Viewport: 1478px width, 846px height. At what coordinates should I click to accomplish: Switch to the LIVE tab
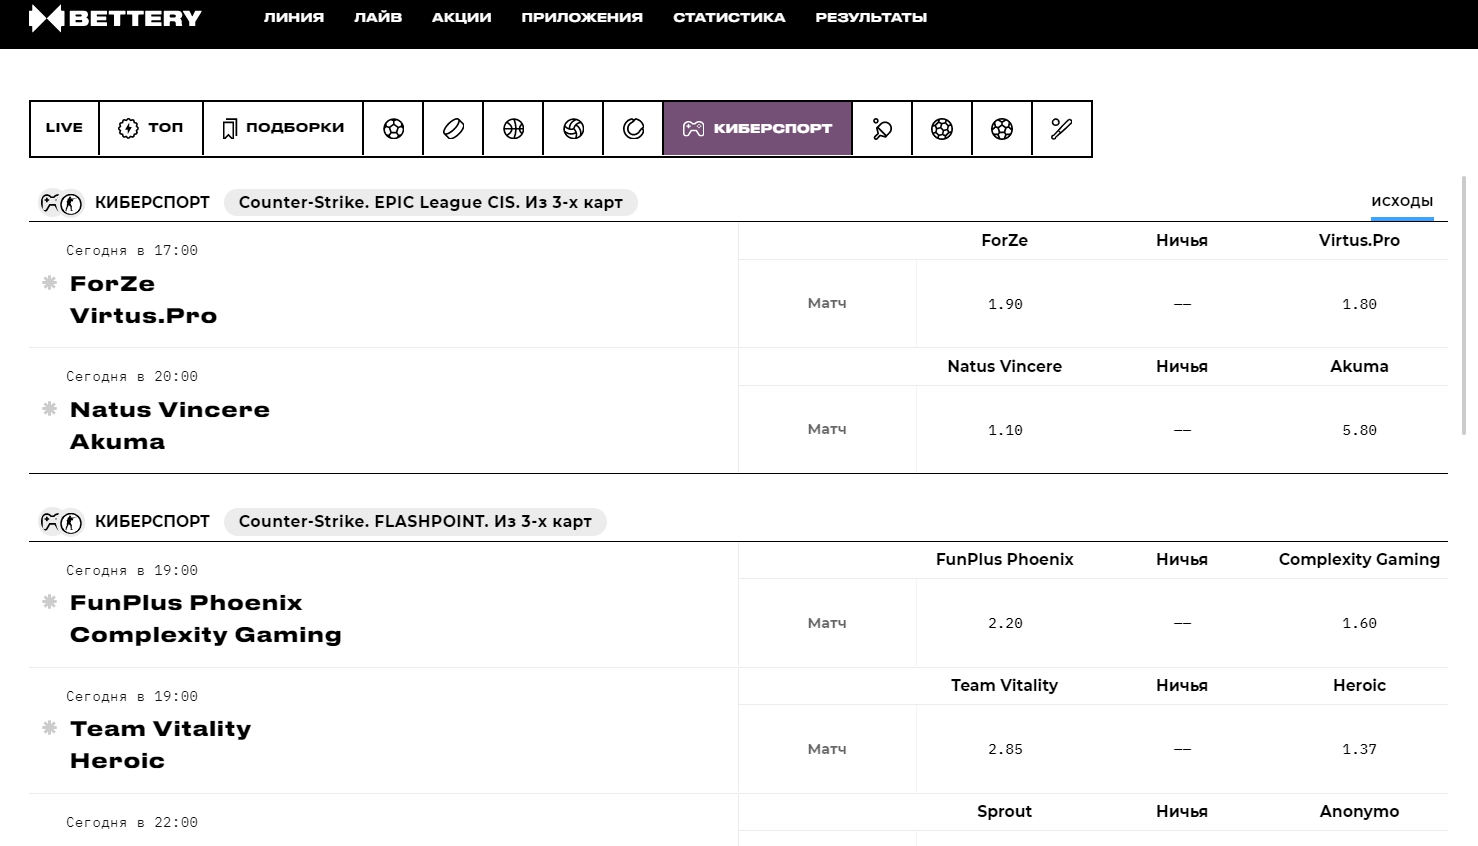[64, 128]
